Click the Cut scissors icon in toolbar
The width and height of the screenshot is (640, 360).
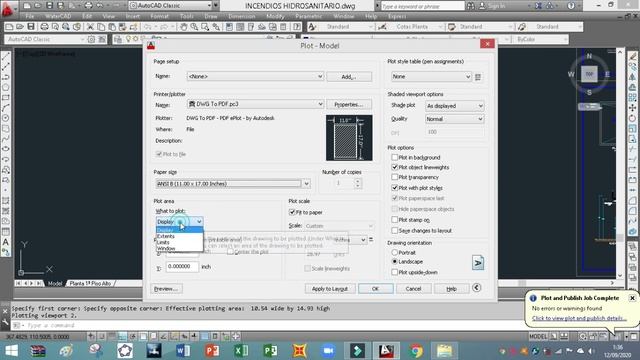coord(90,27)
